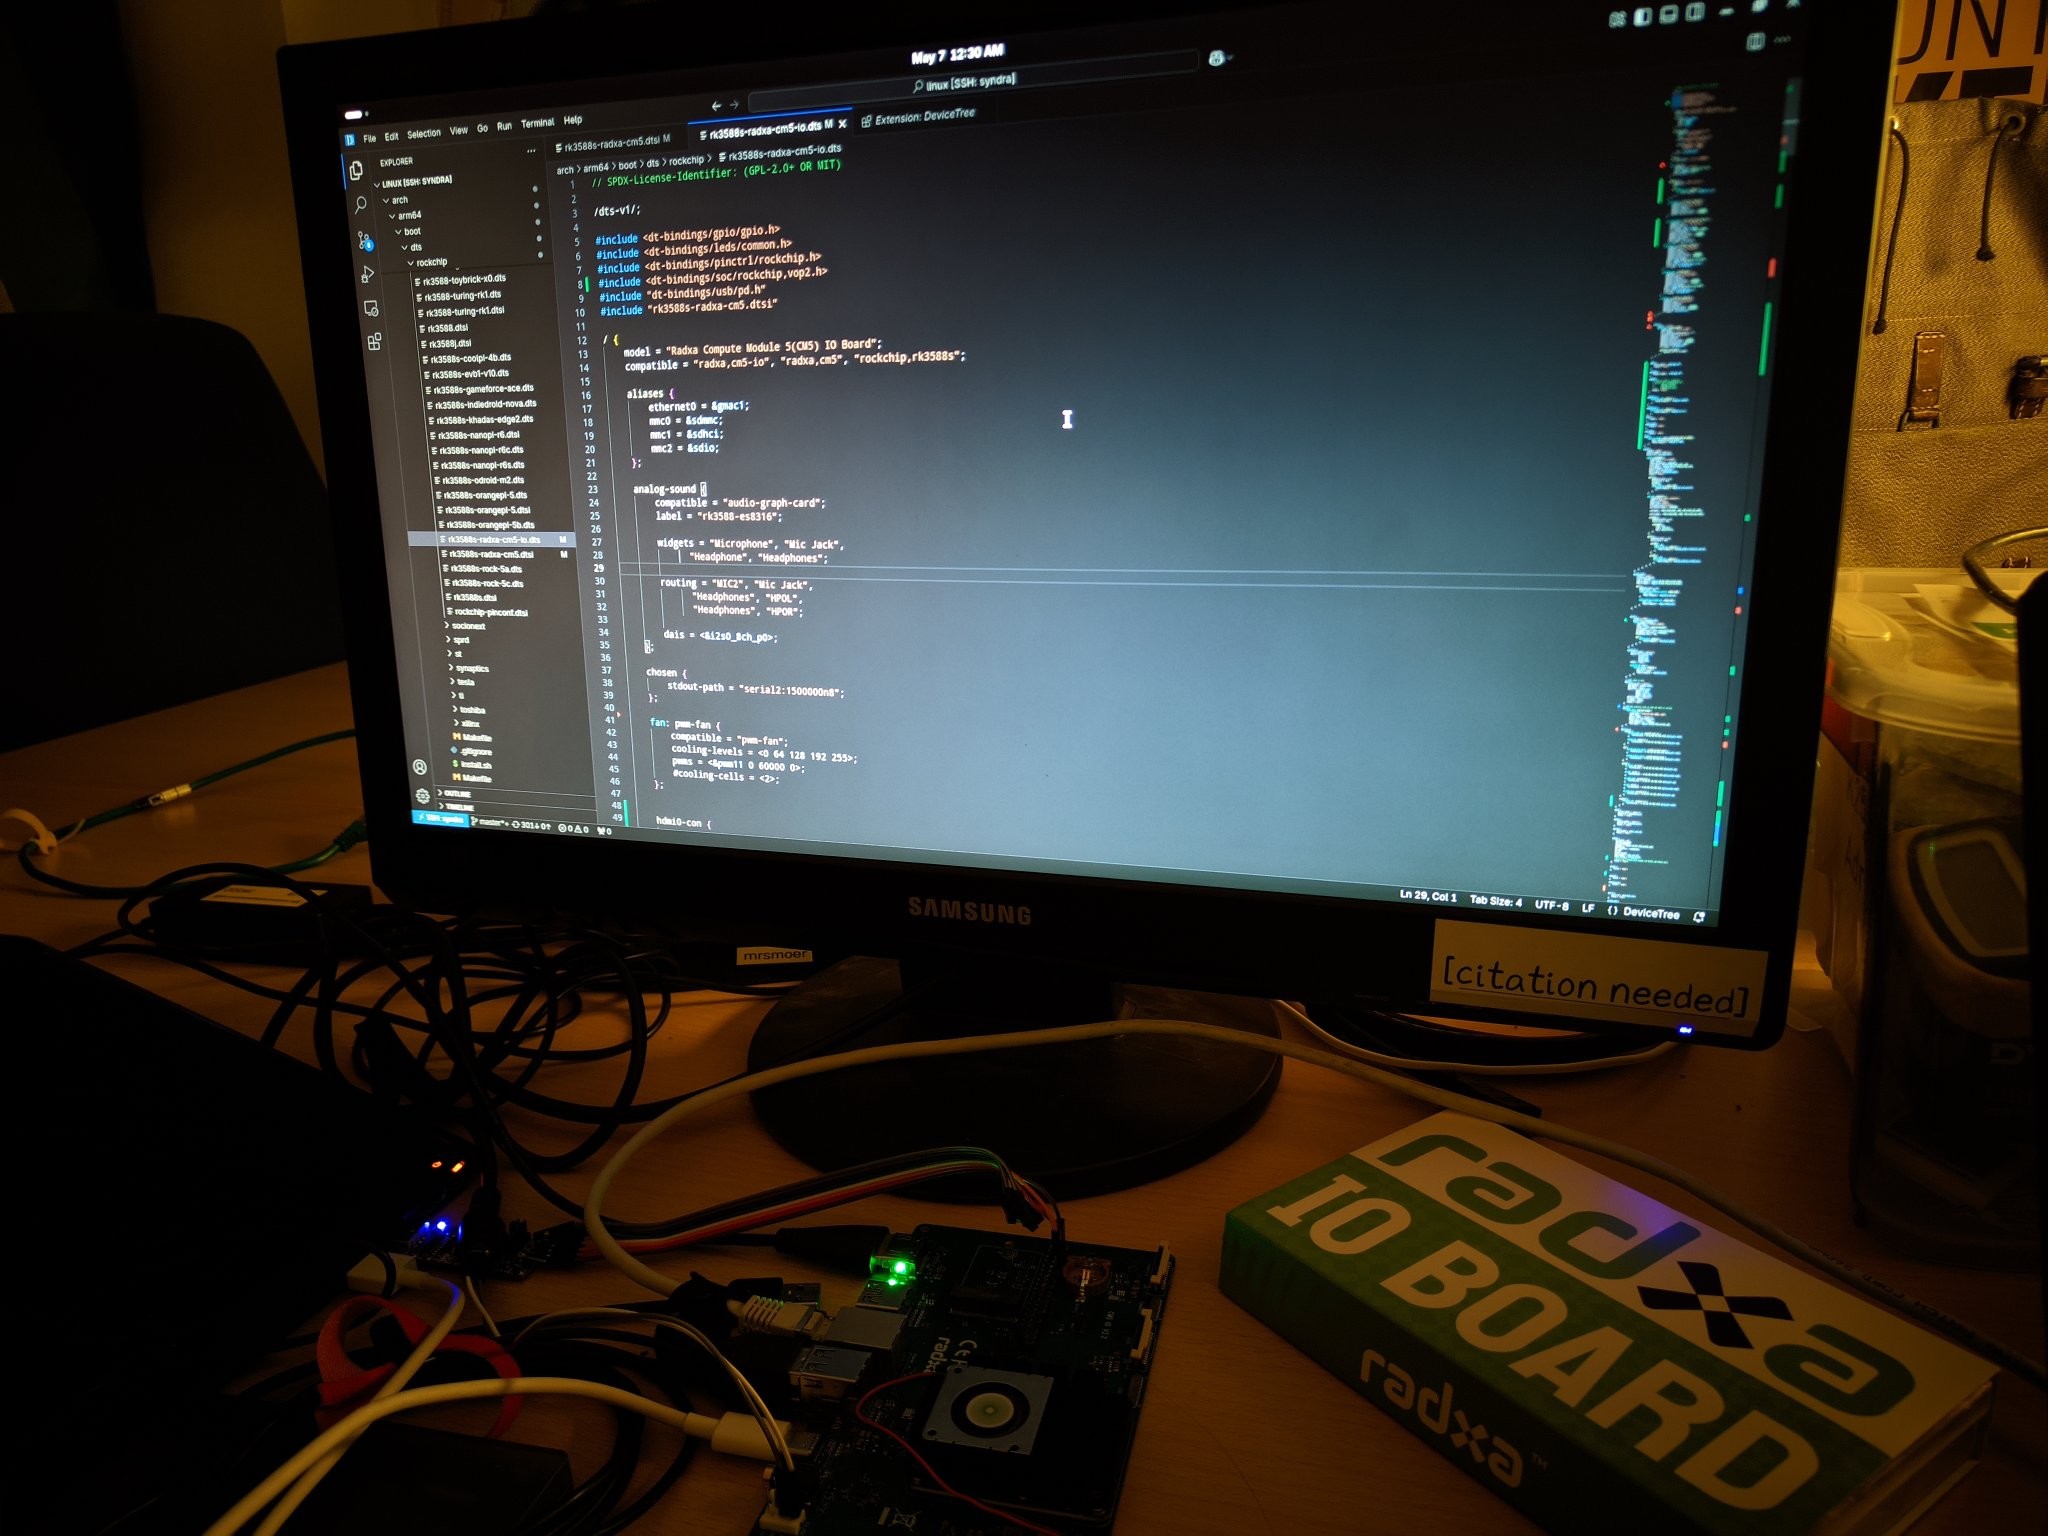Click the Go Back arrow in title bar
Viewport: 2048px width, 1536px height.
716,106
